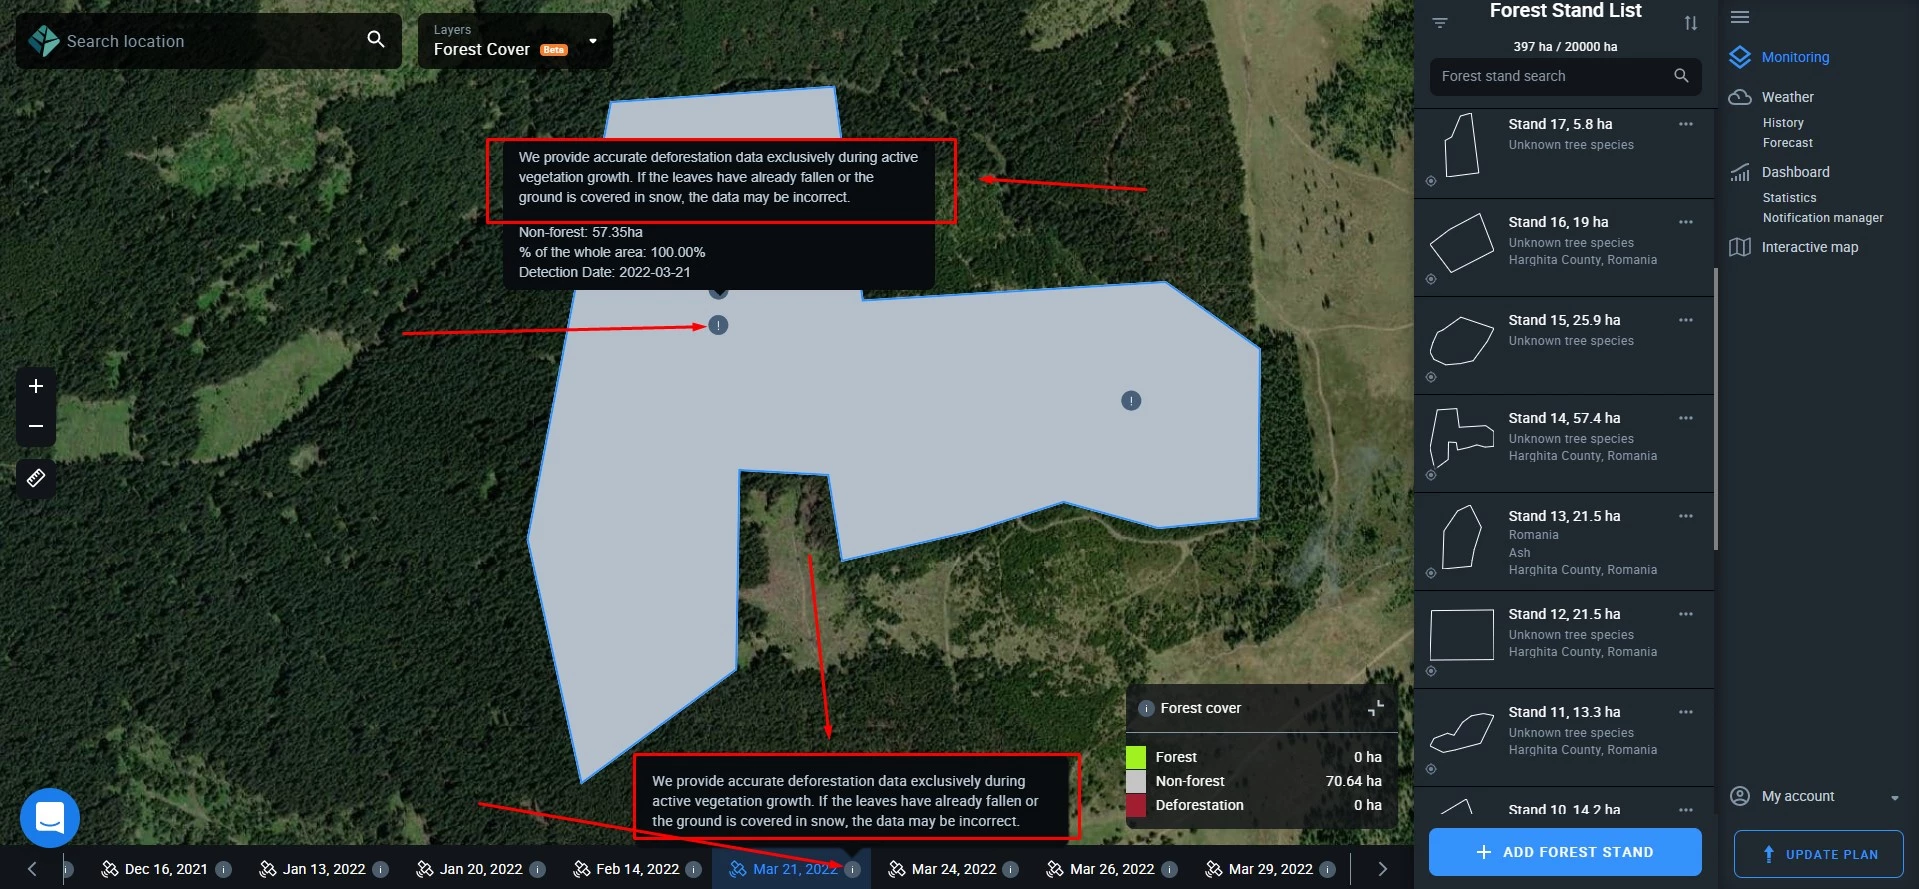1919x889 pixels.
Task: Sort the Forest Stand List
Action: (x=1690, y=23)
